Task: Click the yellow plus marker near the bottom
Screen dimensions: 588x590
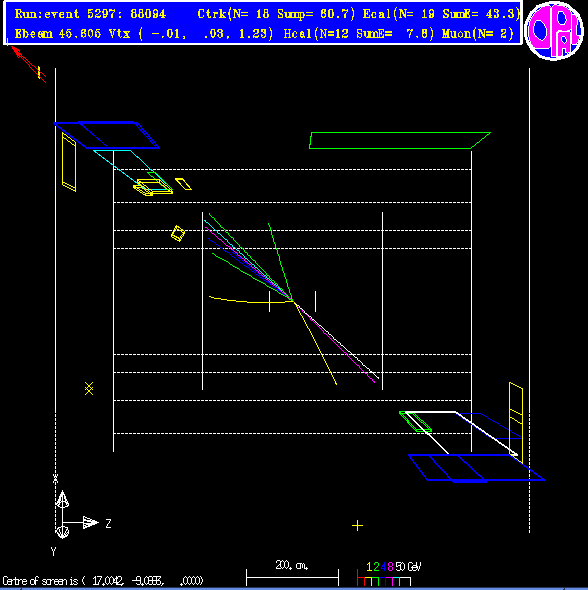Action: click(x=357, y=525)
